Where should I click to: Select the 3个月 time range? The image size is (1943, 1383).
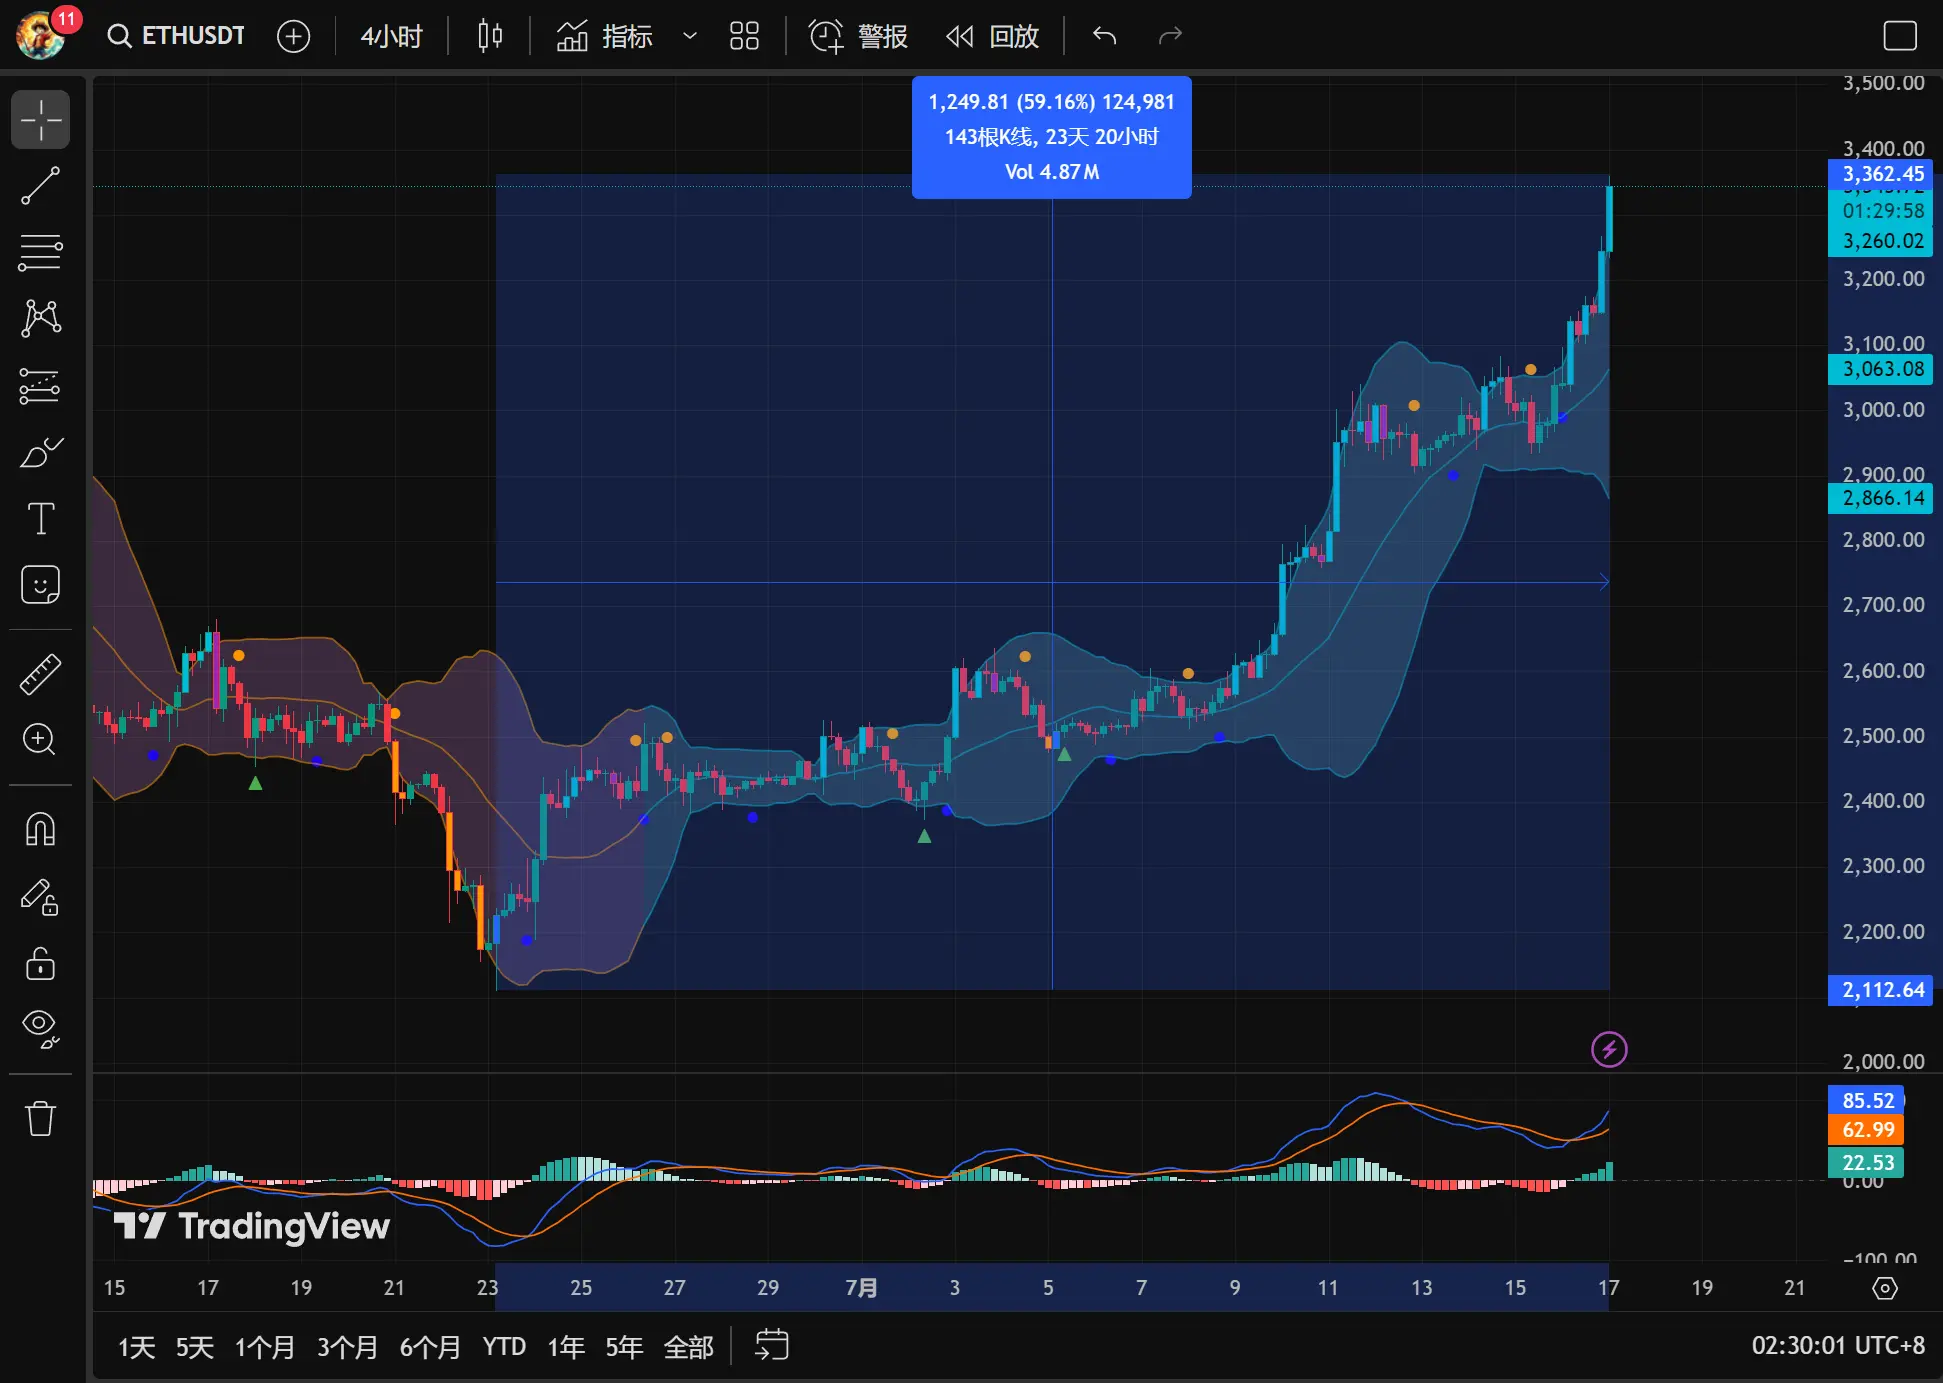coord(348,1347)
